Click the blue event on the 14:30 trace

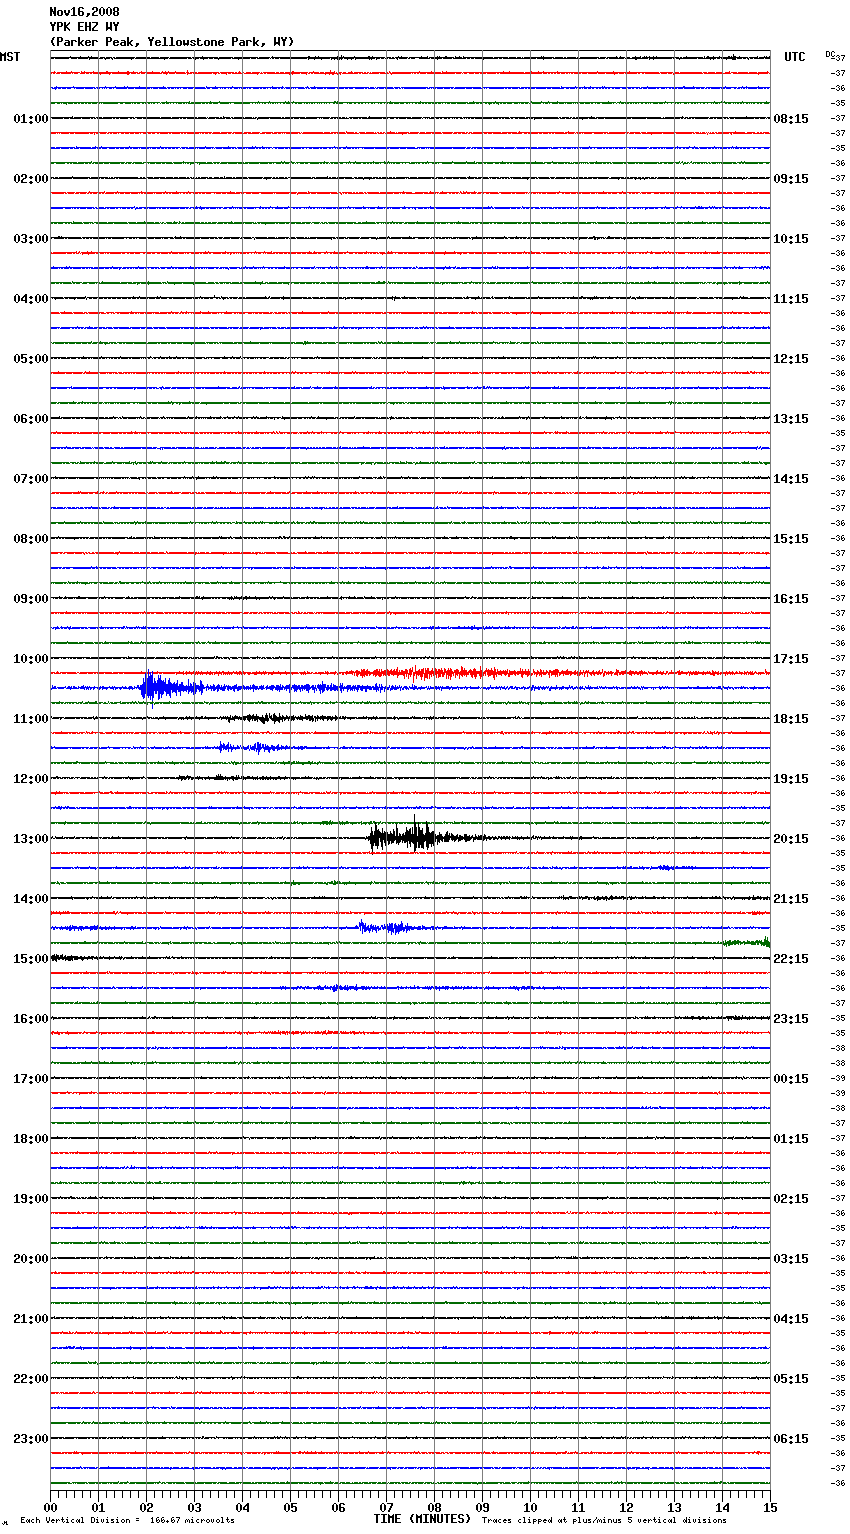pos(390,928)
